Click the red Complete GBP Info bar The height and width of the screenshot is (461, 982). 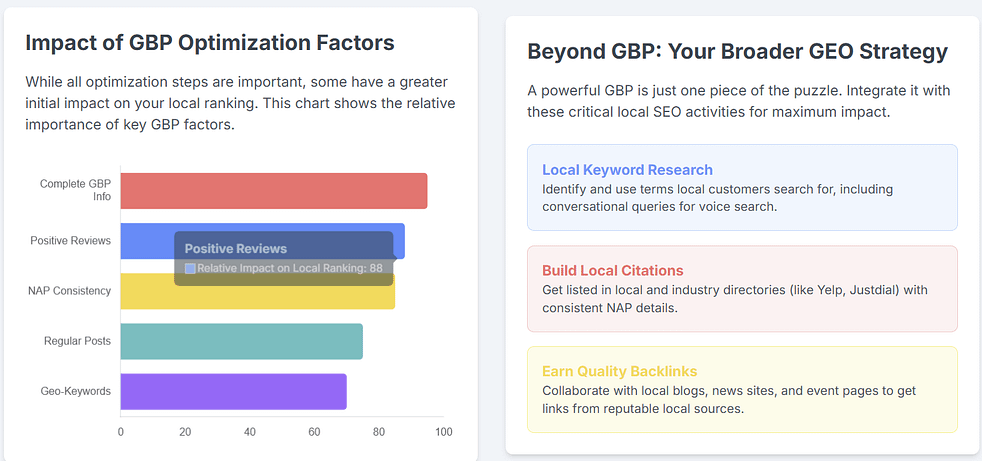click(273, 191)
